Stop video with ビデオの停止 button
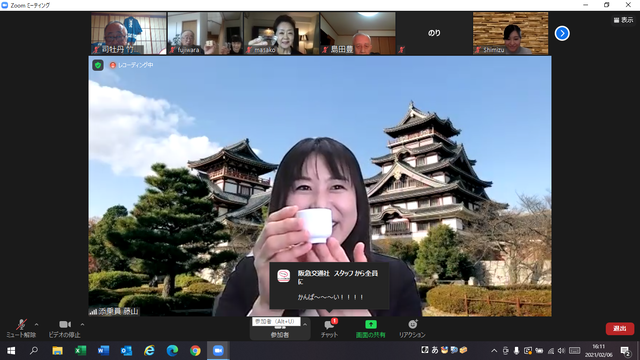Image resolution: width=640 pixels, height=360 pixels. (64, 329)
